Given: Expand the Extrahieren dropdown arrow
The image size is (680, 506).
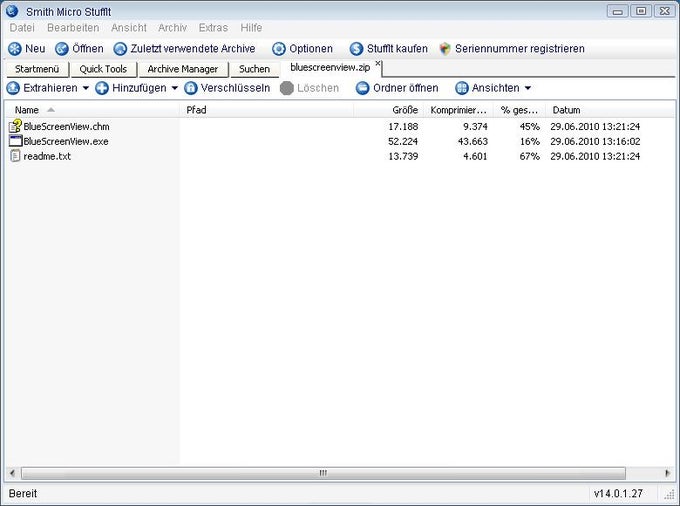Looking at the screenshot, I should click(86, 88).
